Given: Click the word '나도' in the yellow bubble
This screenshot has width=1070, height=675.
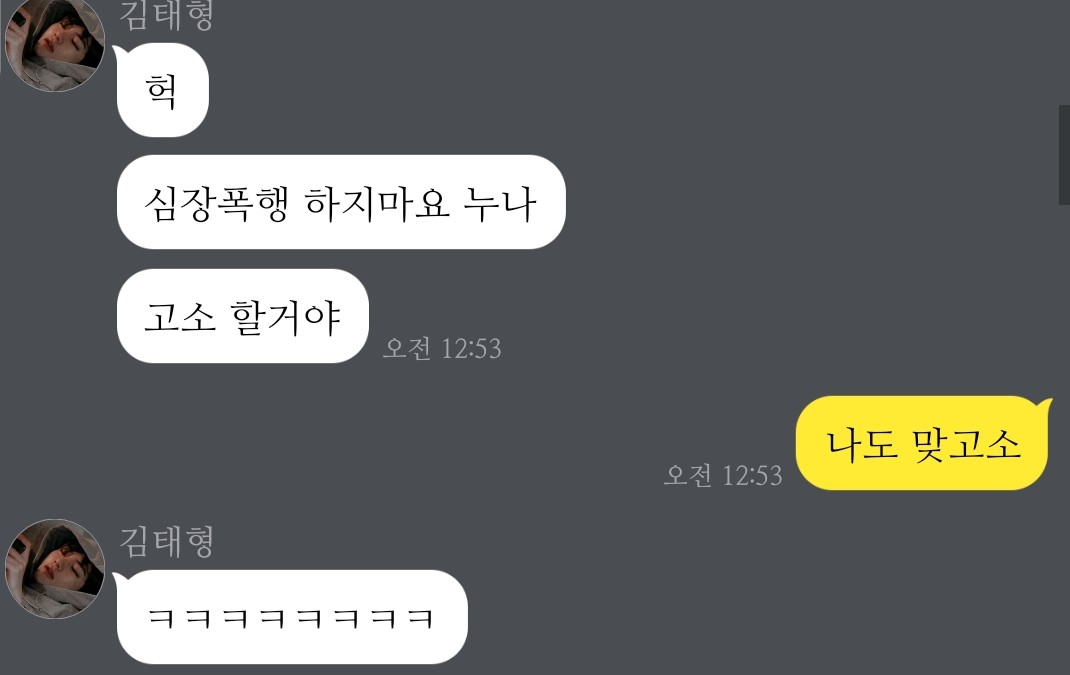Looking at the screenshot, I should (x=861, y=444).
